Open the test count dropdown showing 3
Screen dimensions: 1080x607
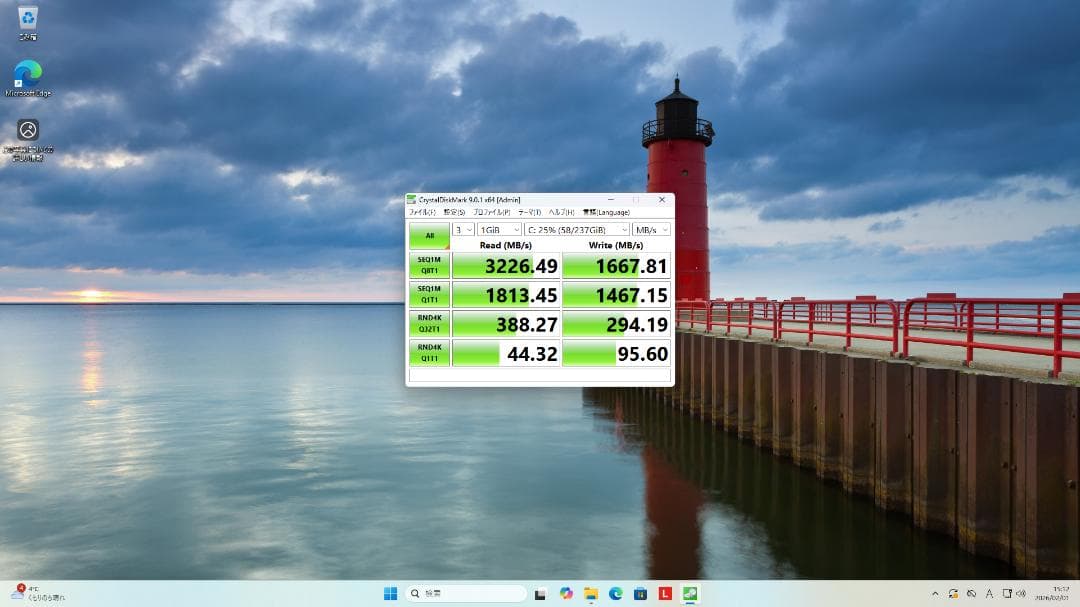[x=462, y=230]
